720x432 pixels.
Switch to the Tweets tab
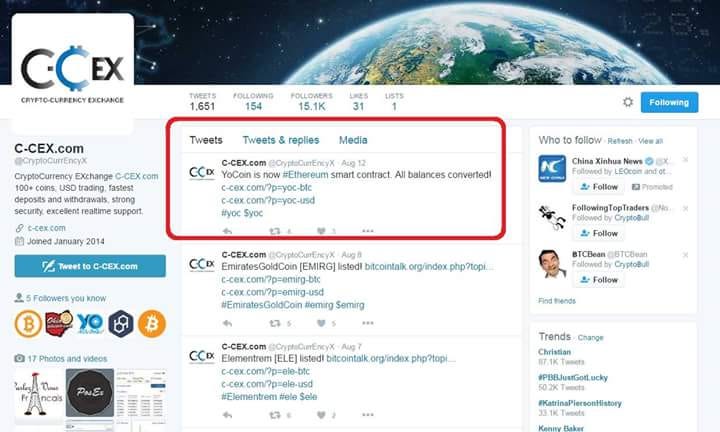[x=206, y=140]
